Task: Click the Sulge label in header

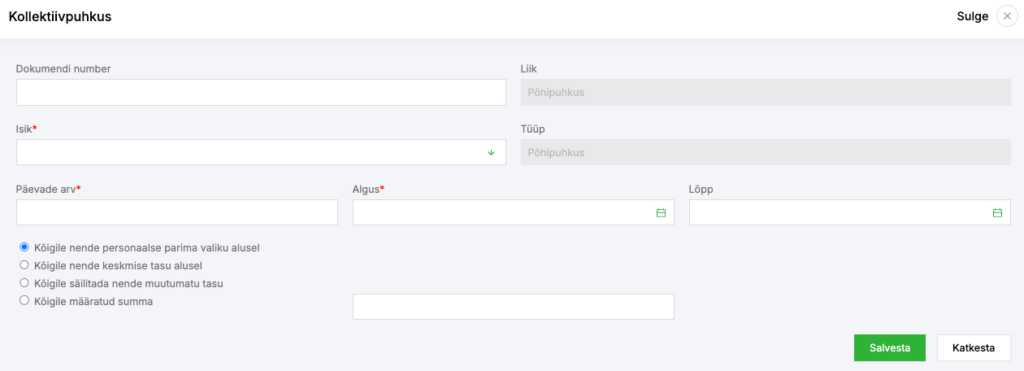Action: (x=972, y=17)
